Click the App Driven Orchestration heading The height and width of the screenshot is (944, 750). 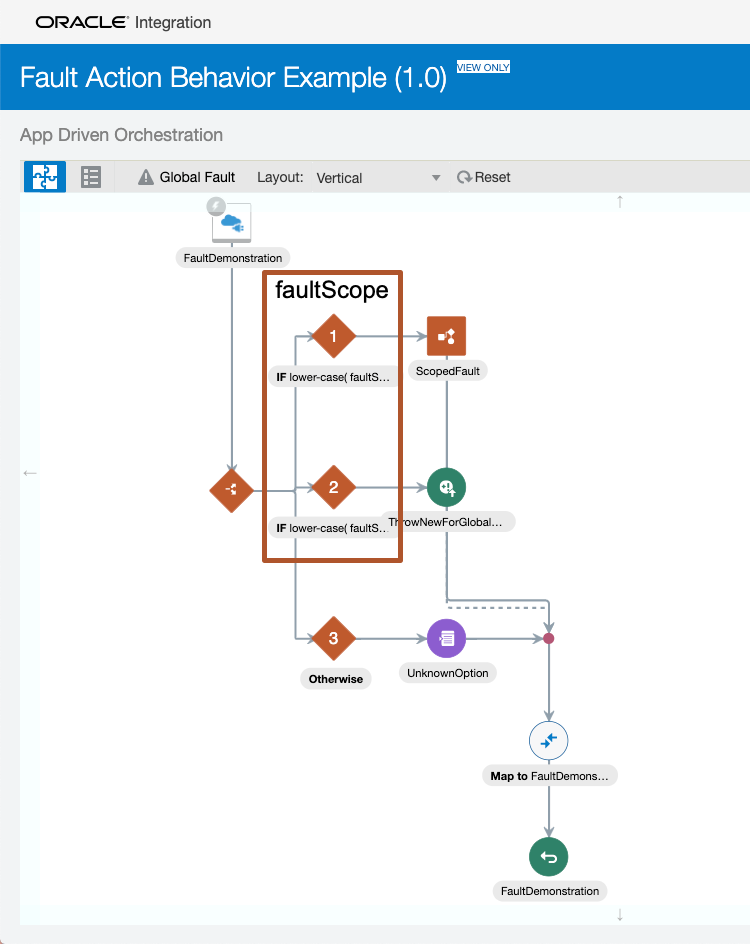tap(122, 135)
